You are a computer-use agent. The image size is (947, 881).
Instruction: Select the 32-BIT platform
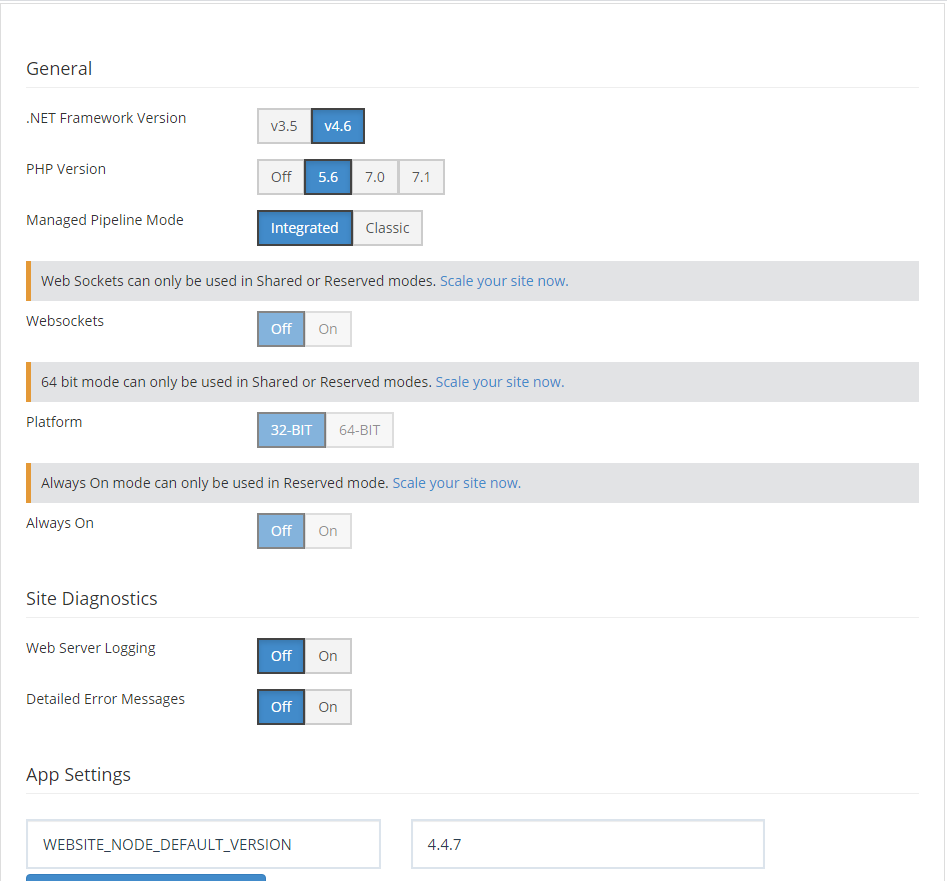pos(291,430)
